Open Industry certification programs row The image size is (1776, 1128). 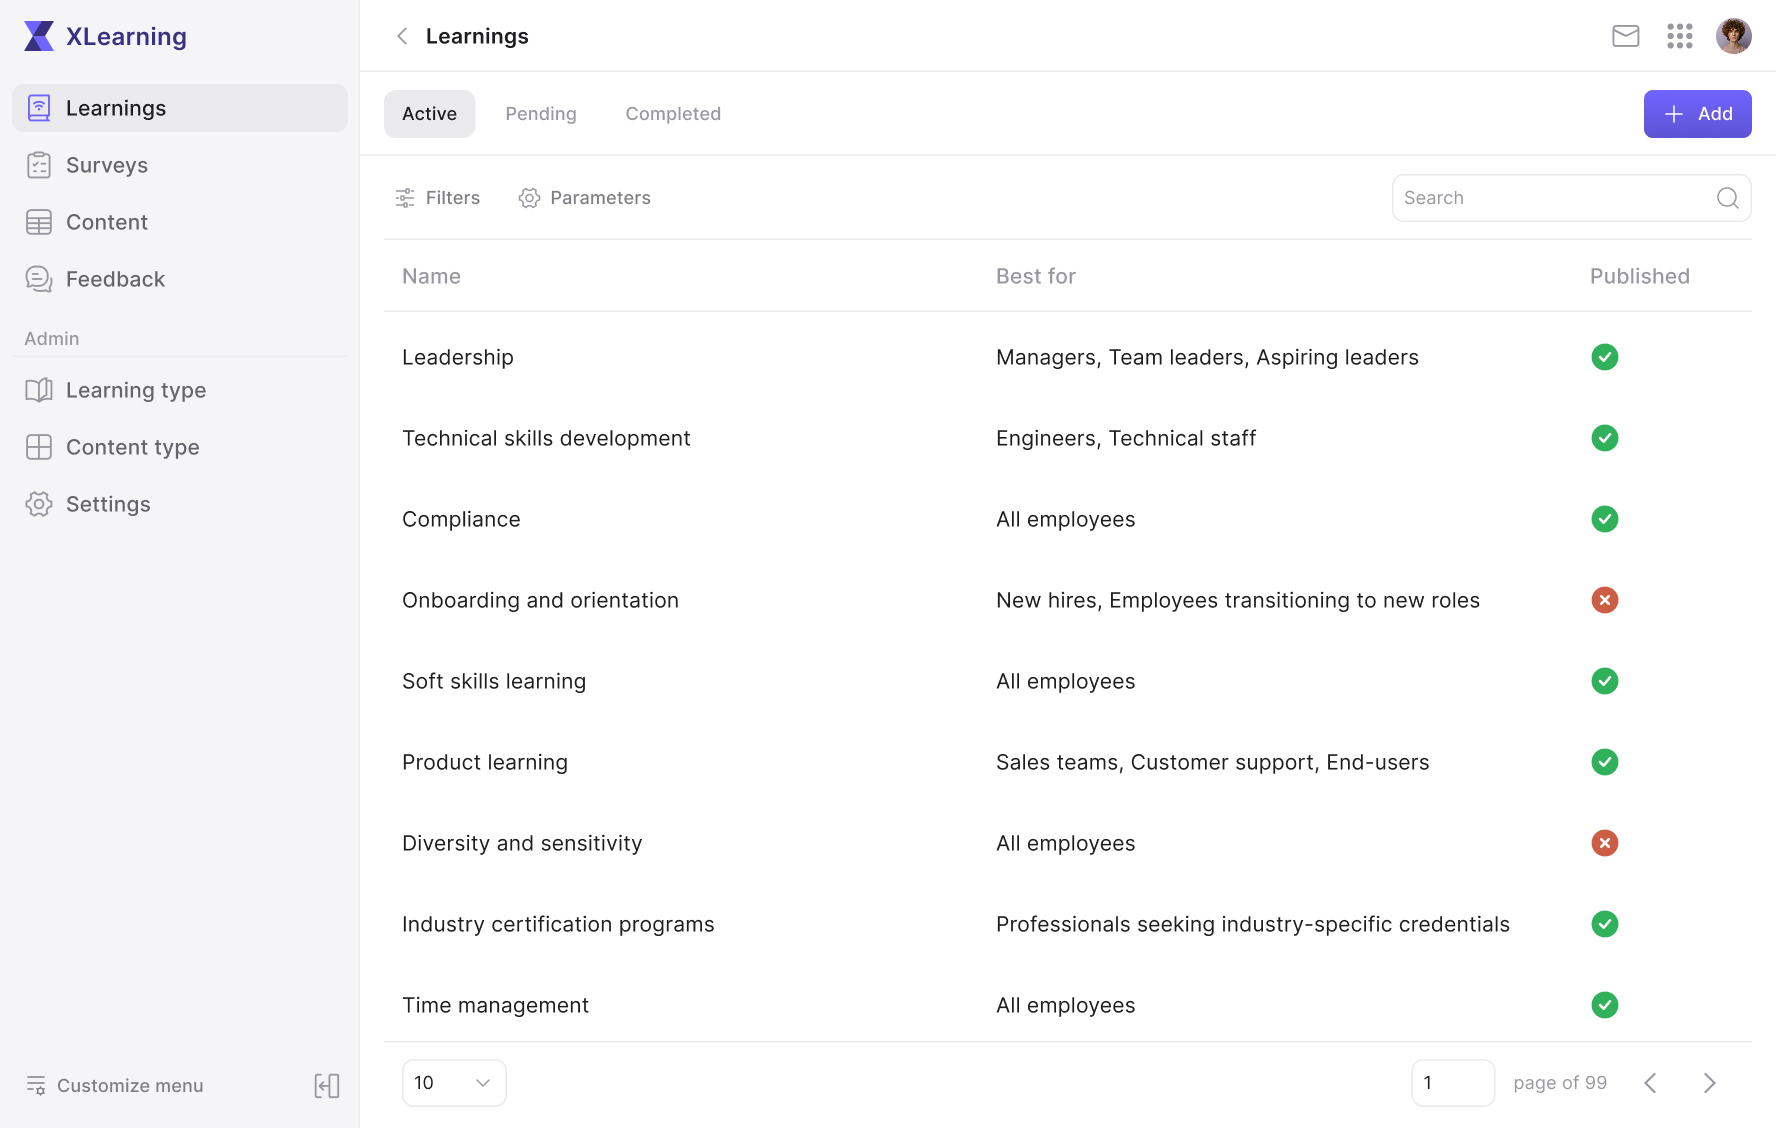pos(1068,924)
